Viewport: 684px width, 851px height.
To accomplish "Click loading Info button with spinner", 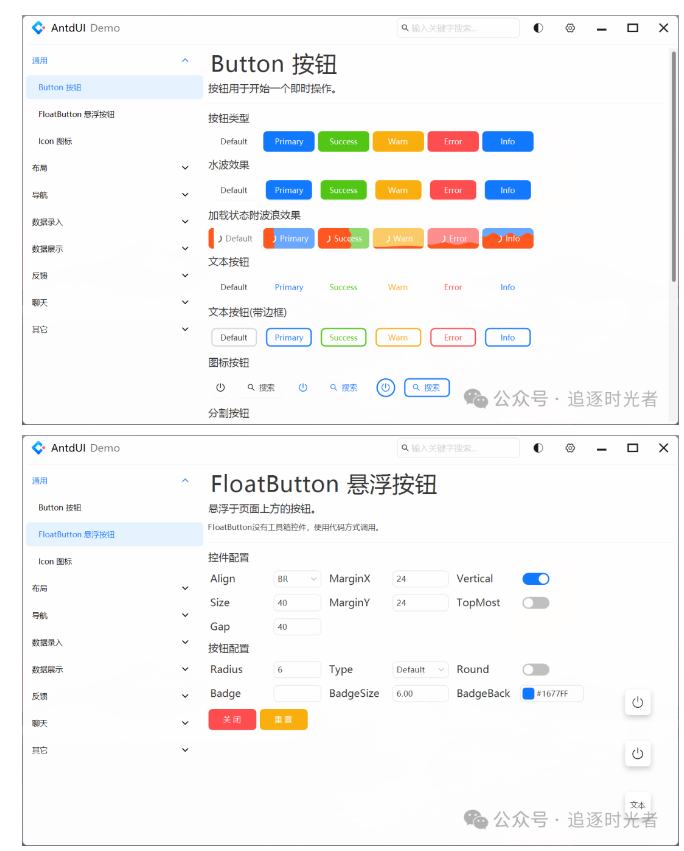I will pos(508,238).
